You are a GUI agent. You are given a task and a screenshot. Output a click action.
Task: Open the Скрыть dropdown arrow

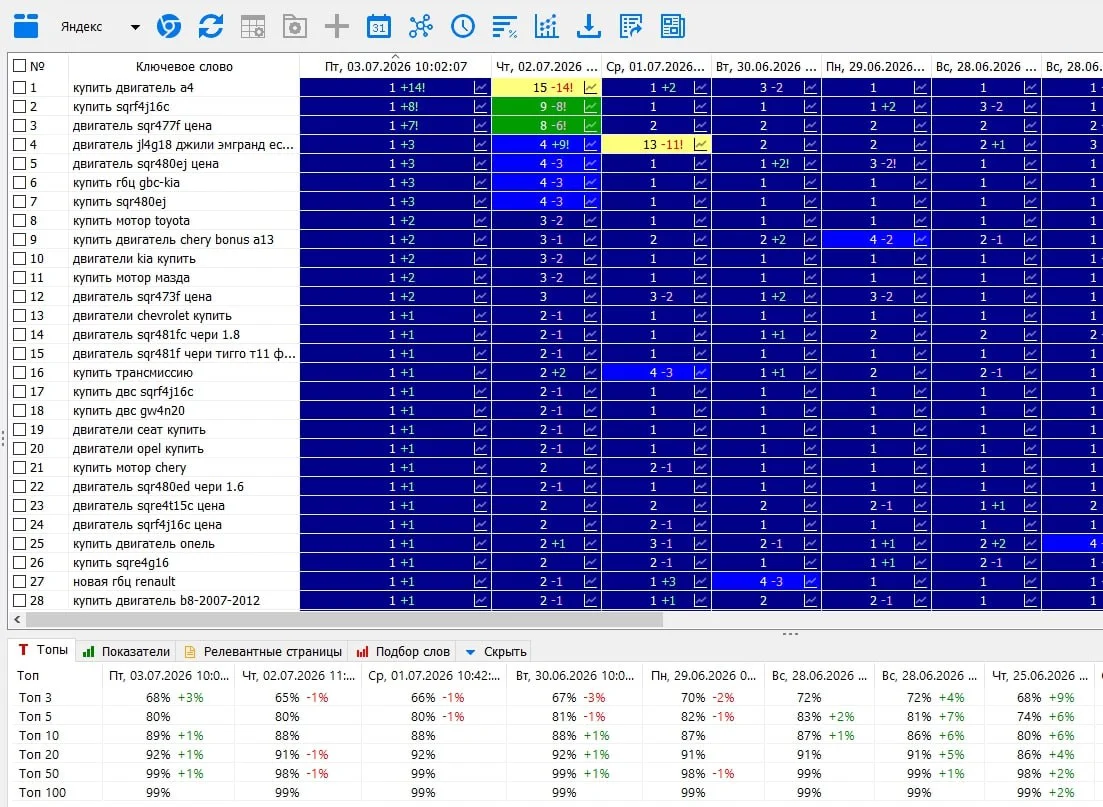471,652
